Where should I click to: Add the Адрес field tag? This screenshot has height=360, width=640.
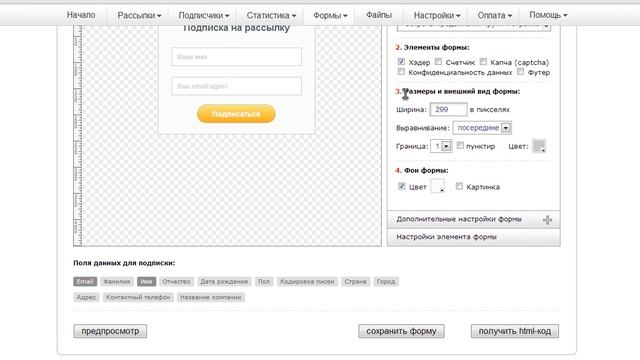[x=87, y=298]
